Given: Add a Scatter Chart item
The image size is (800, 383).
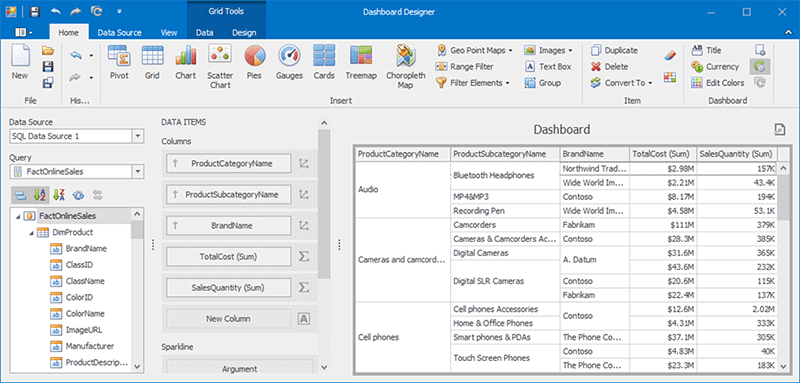Looking at the screenshot, I should pyautogui.click(x=220, y=66).
